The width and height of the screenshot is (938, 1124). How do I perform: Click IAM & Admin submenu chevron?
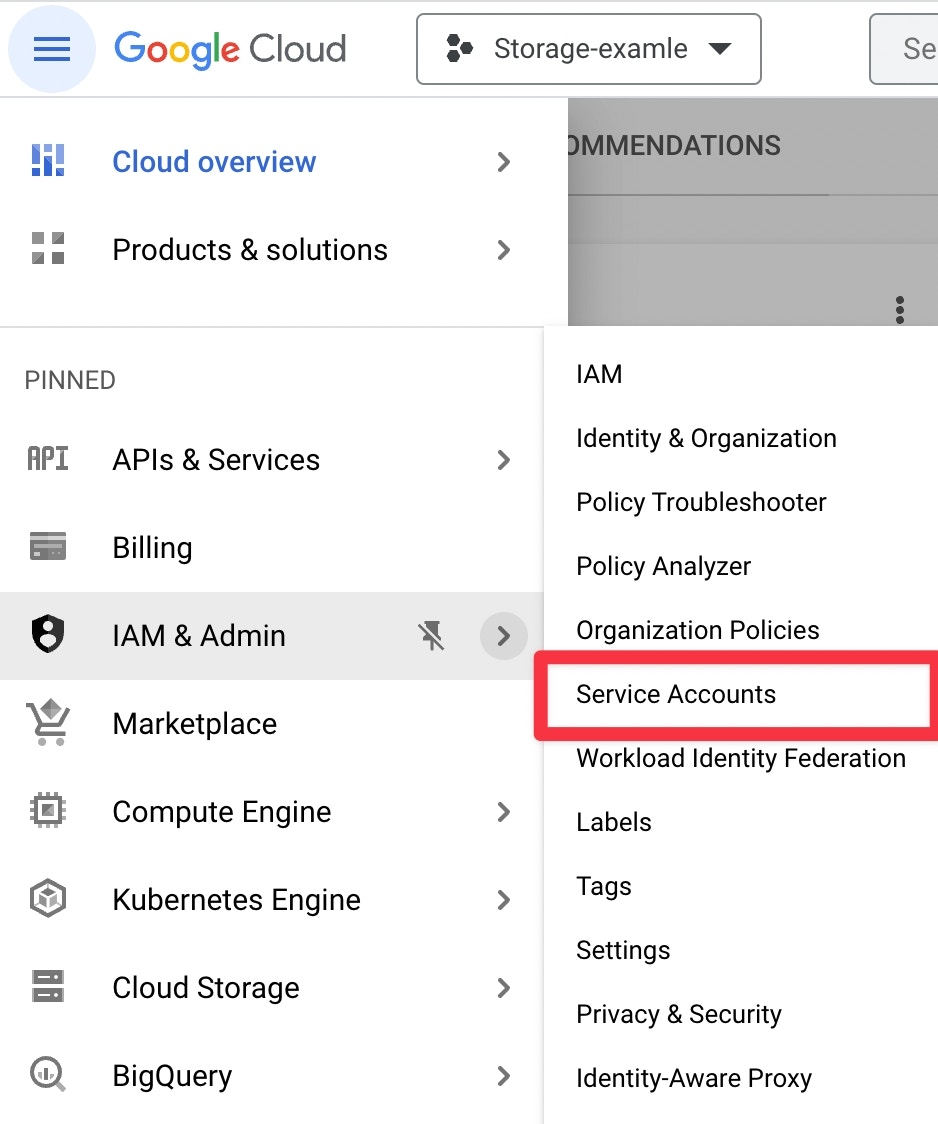(504, 636)
